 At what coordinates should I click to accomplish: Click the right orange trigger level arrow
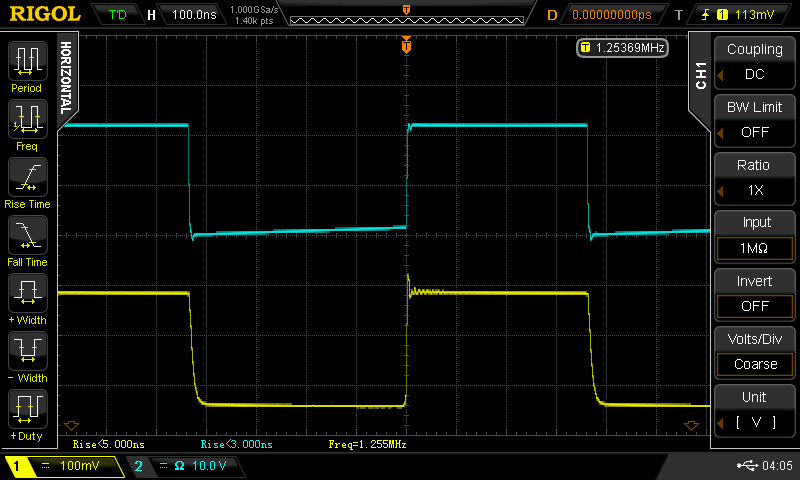click(x=691, y=425)
